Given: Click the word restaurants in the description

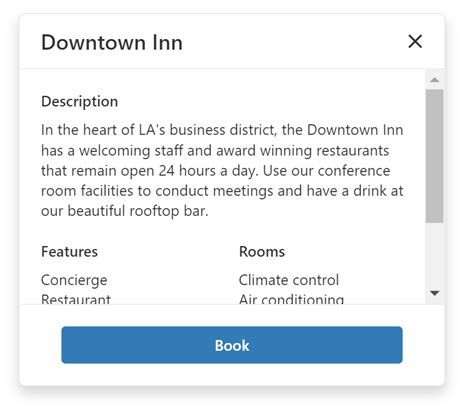Looking at the screenshot, I should tap(353, 151).
